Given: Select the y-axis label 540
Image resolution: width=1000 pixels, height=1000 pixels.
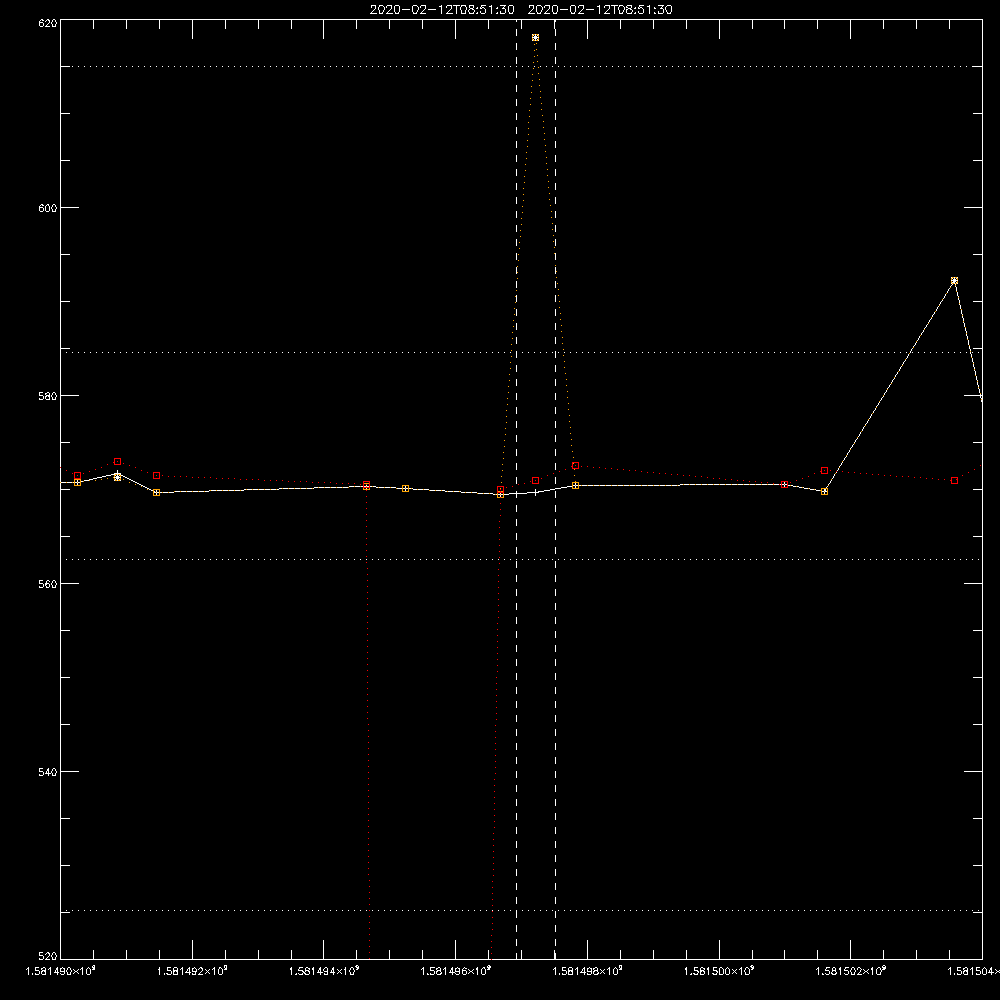Looking at the screenshot, I should point(48,772).
